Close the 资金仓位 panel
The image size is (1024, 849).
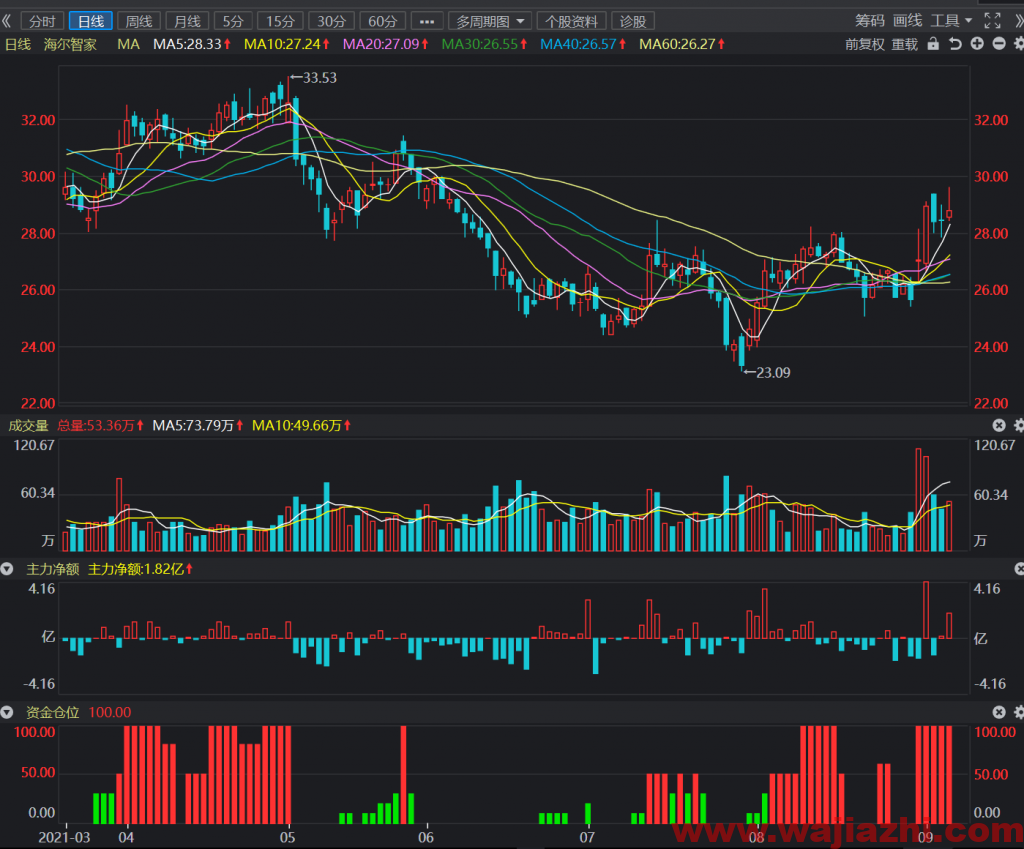[999, 713]
